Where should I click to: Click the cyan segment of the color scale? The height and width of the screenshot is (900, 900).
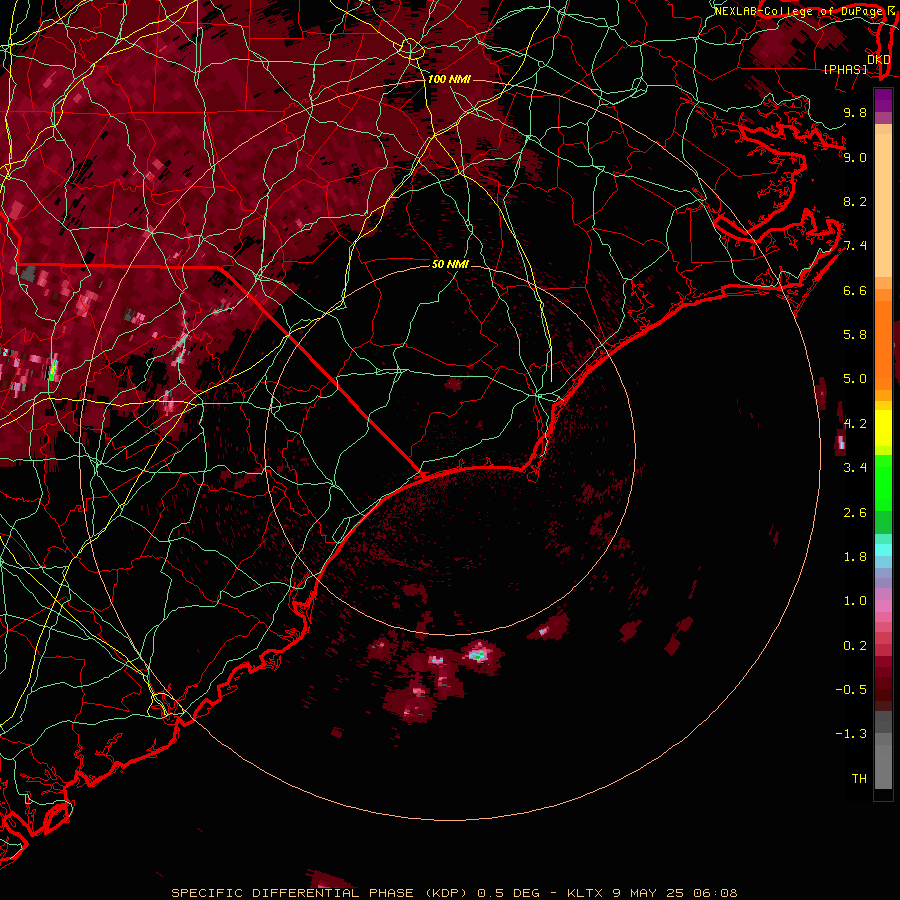click(883, 550)
